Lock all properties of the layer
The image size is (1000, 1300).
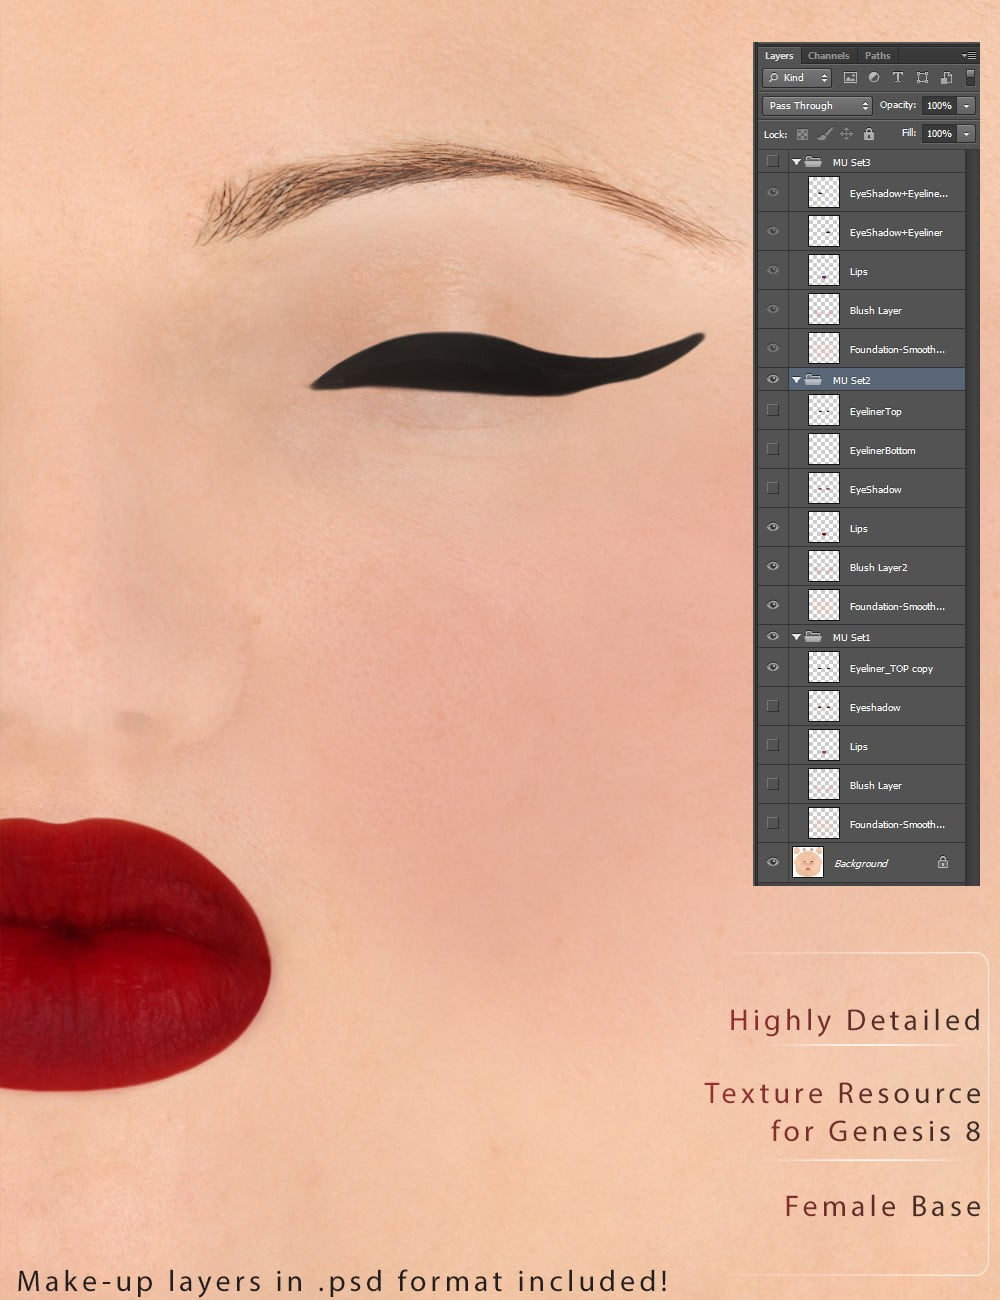point(869,131)
